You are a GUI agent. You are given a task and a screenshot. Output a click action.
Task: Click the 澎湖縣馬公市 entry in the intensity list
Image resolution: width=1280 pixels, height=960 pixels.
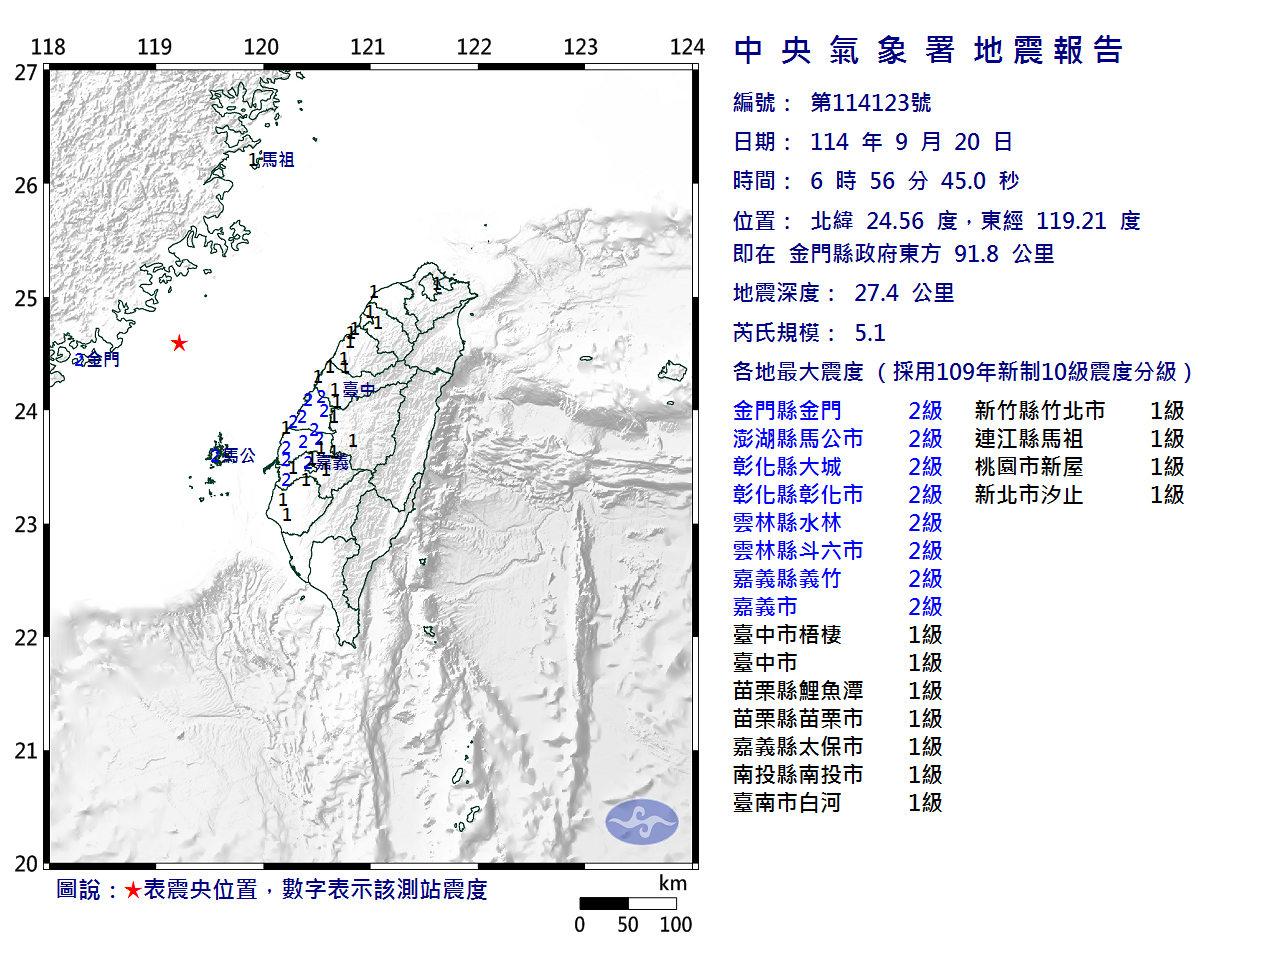pos(797,439)
